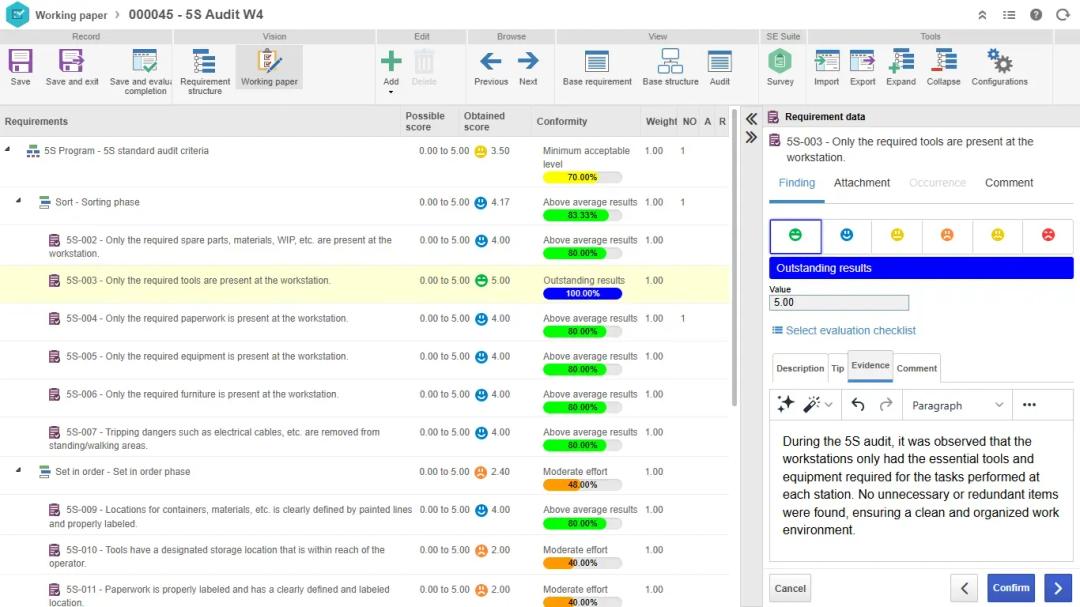The width and height of the screenshot is (1080, 607).
Task: Click the Save and exit icon
Action: click(71, 62)
